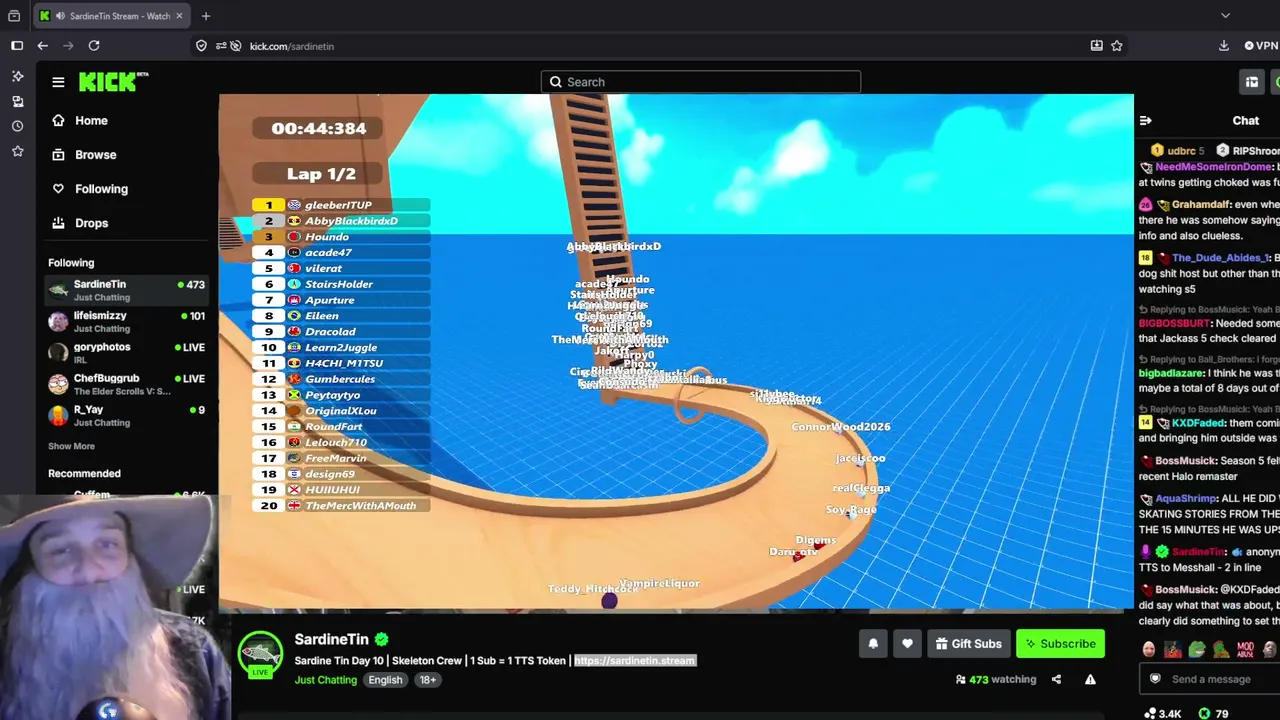Viewport: 1280px width, 720px height.
Task: Open goryphotos channel in Following list
Action: tap(127, 353)
